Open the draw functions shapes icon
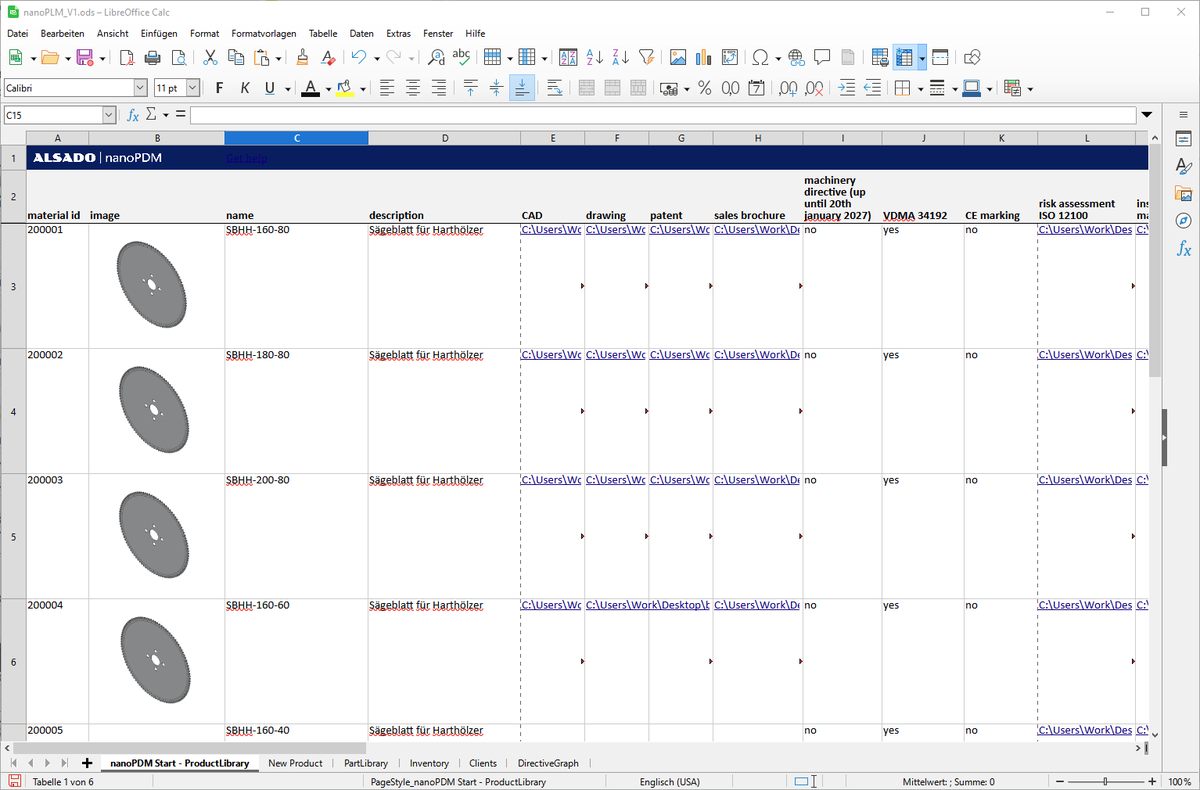 972,58
